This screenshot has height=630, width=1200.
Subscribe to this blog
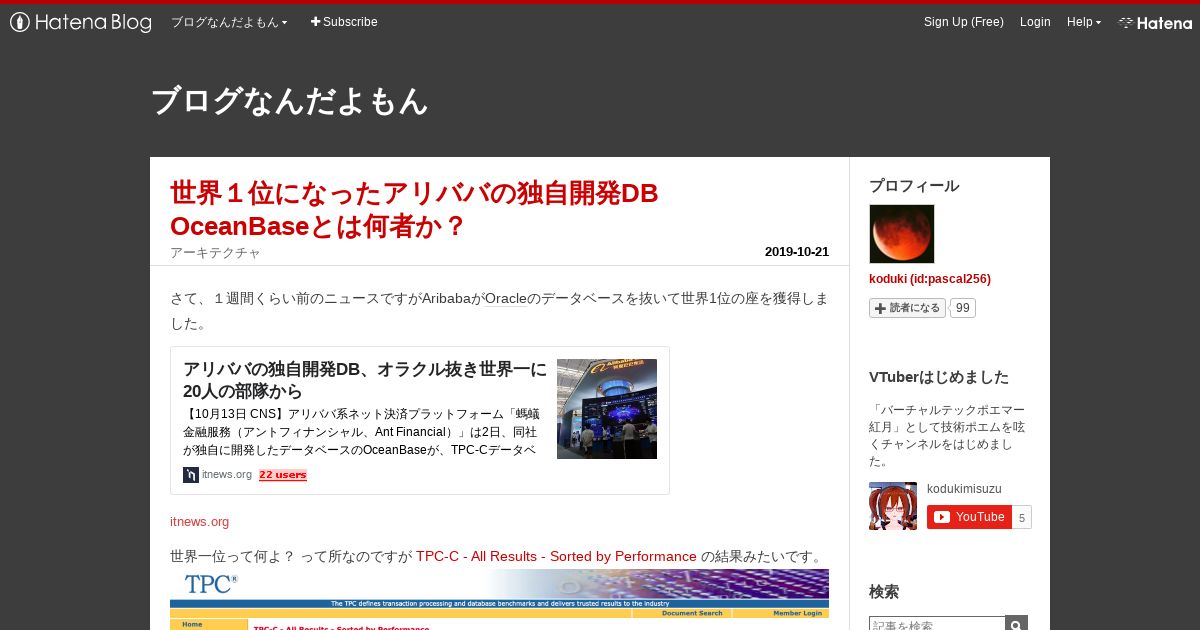pos(344,22)
